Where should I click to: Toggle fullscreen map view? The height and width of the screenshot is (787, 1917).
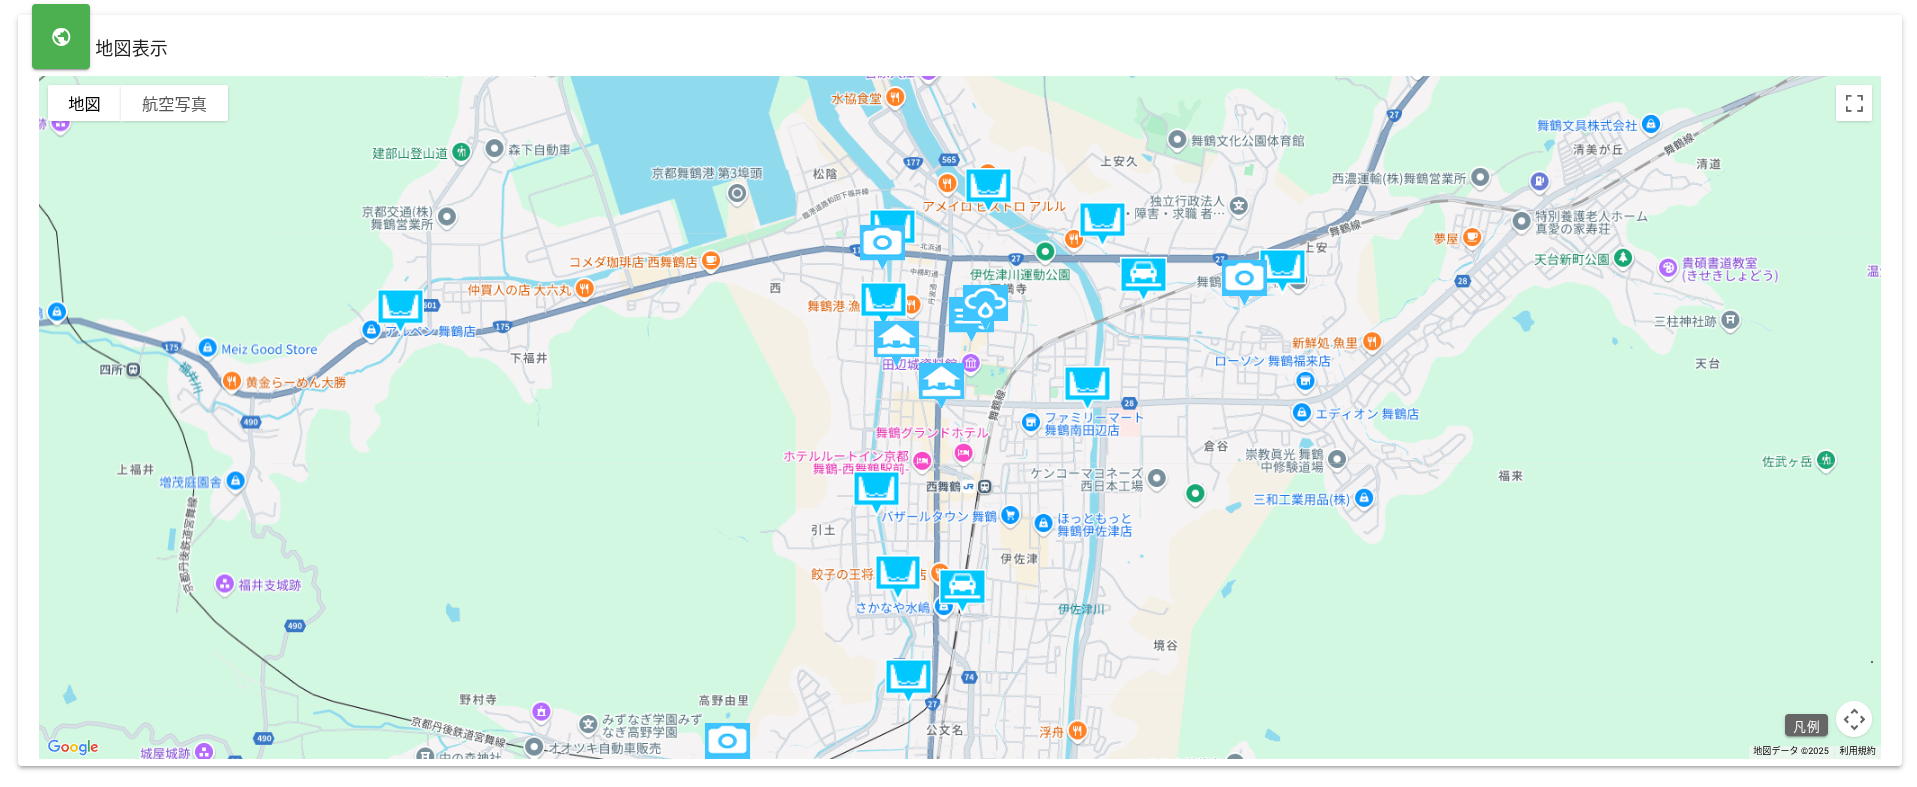pyautogui.click(x=1853, y=104)
